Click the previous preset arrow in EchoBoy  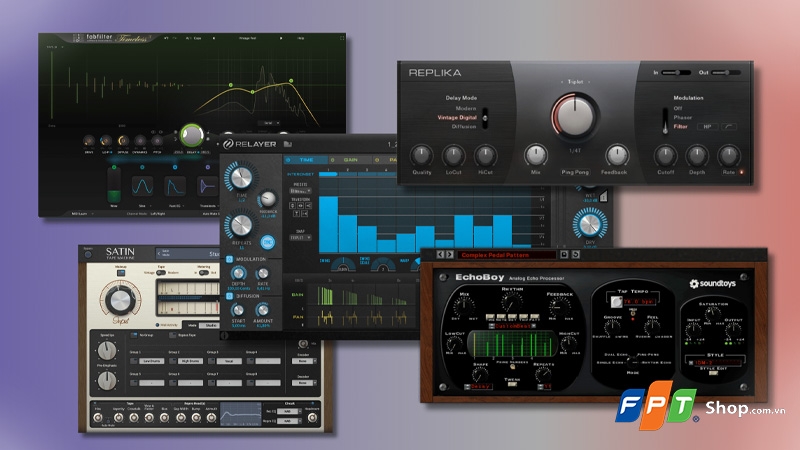click(x=440, y=254)
